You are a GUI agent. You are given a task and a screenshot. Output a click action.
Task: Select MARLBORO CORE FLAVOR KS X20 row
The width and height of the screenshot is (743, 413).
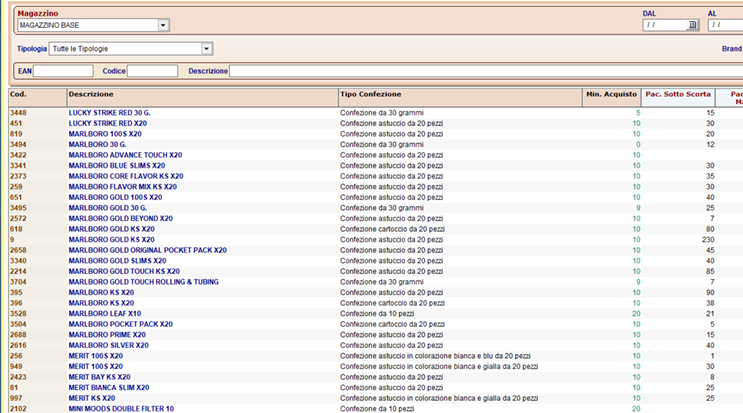point(376,176)
